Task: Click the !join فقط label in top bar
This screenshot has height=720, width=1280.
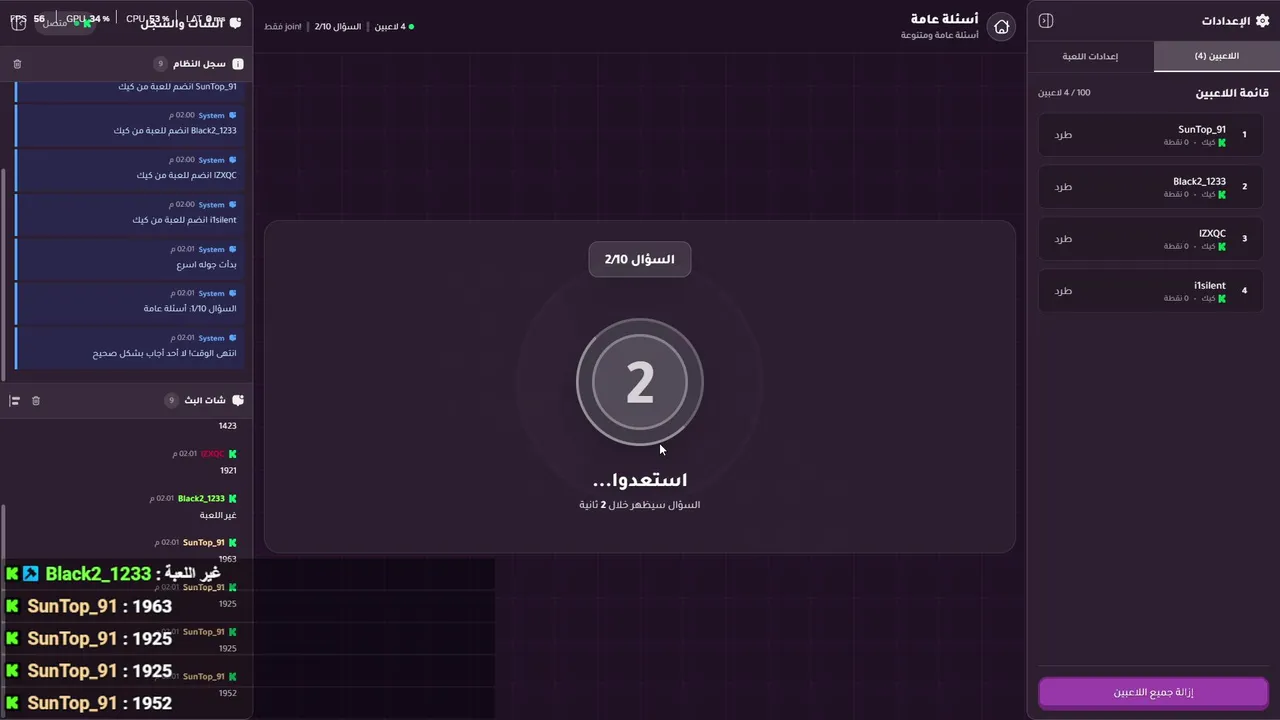Action: 283,27
